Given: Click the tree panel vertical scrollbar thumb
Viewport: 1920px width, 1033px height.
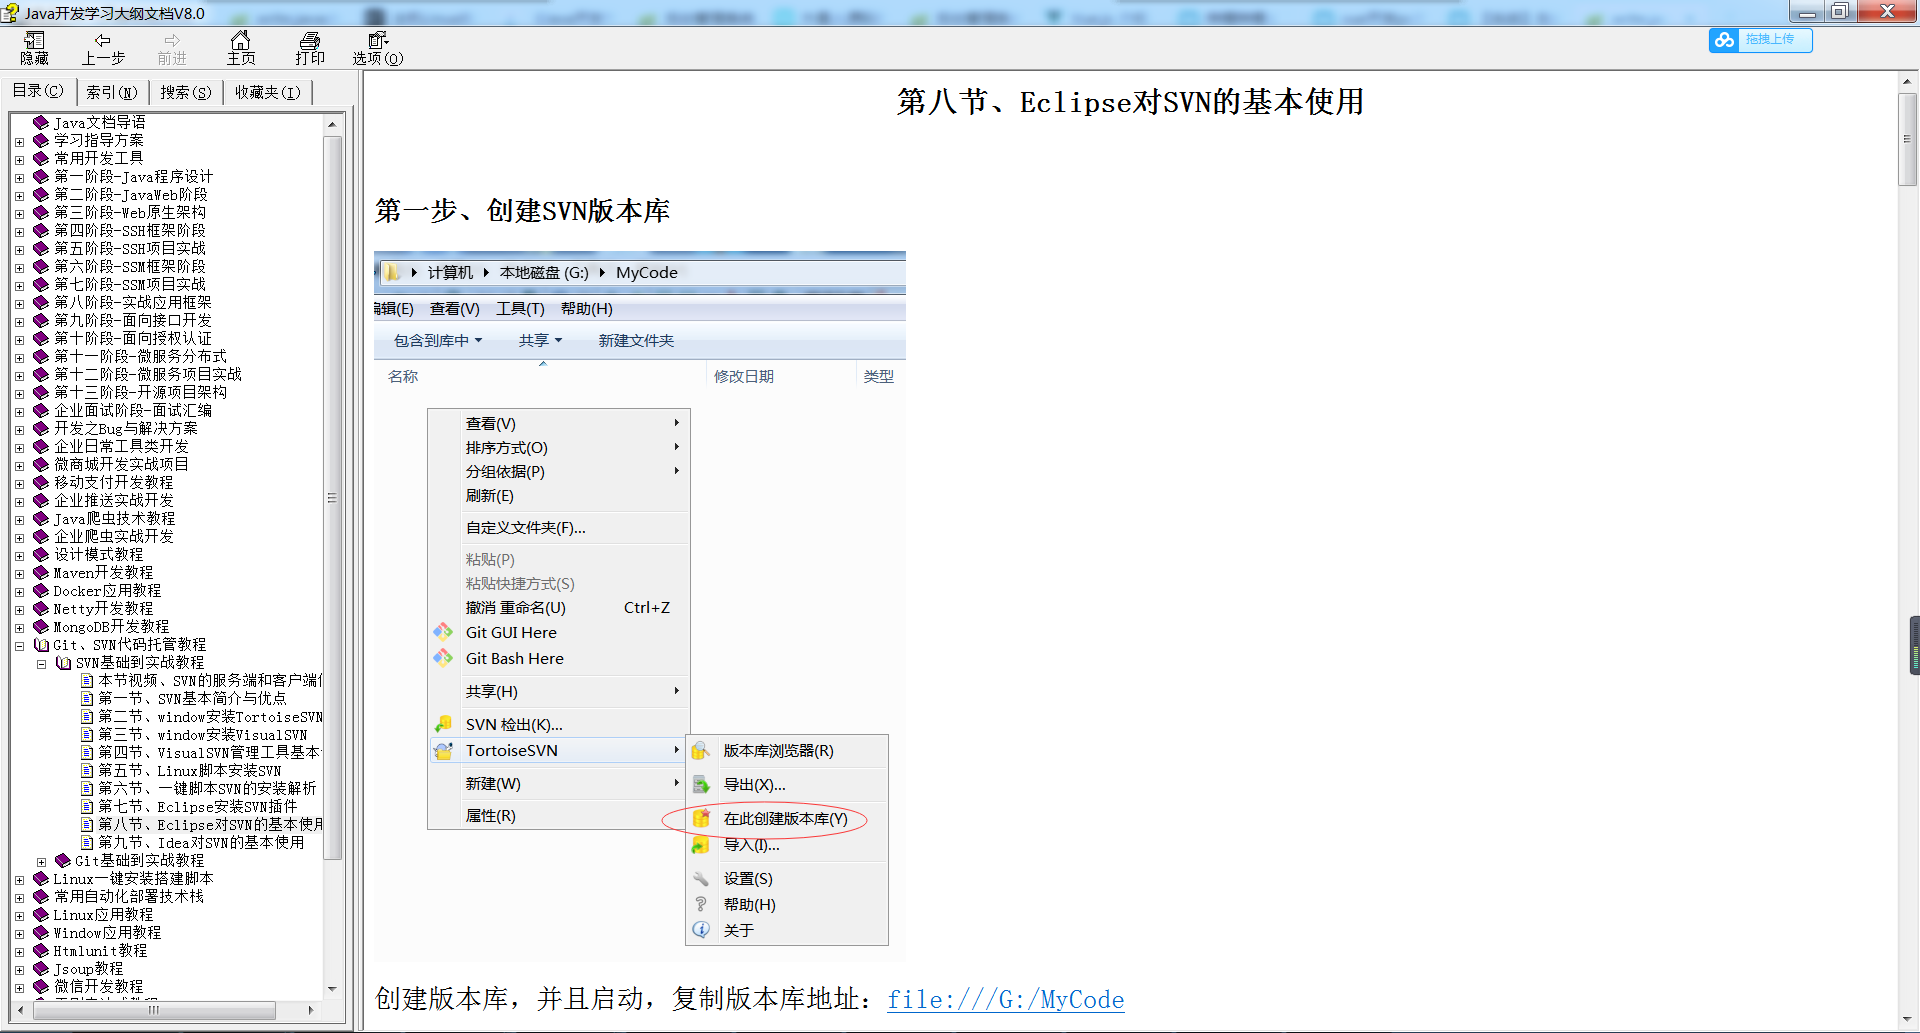Looking at the screenshot, I should coord(332,497).
